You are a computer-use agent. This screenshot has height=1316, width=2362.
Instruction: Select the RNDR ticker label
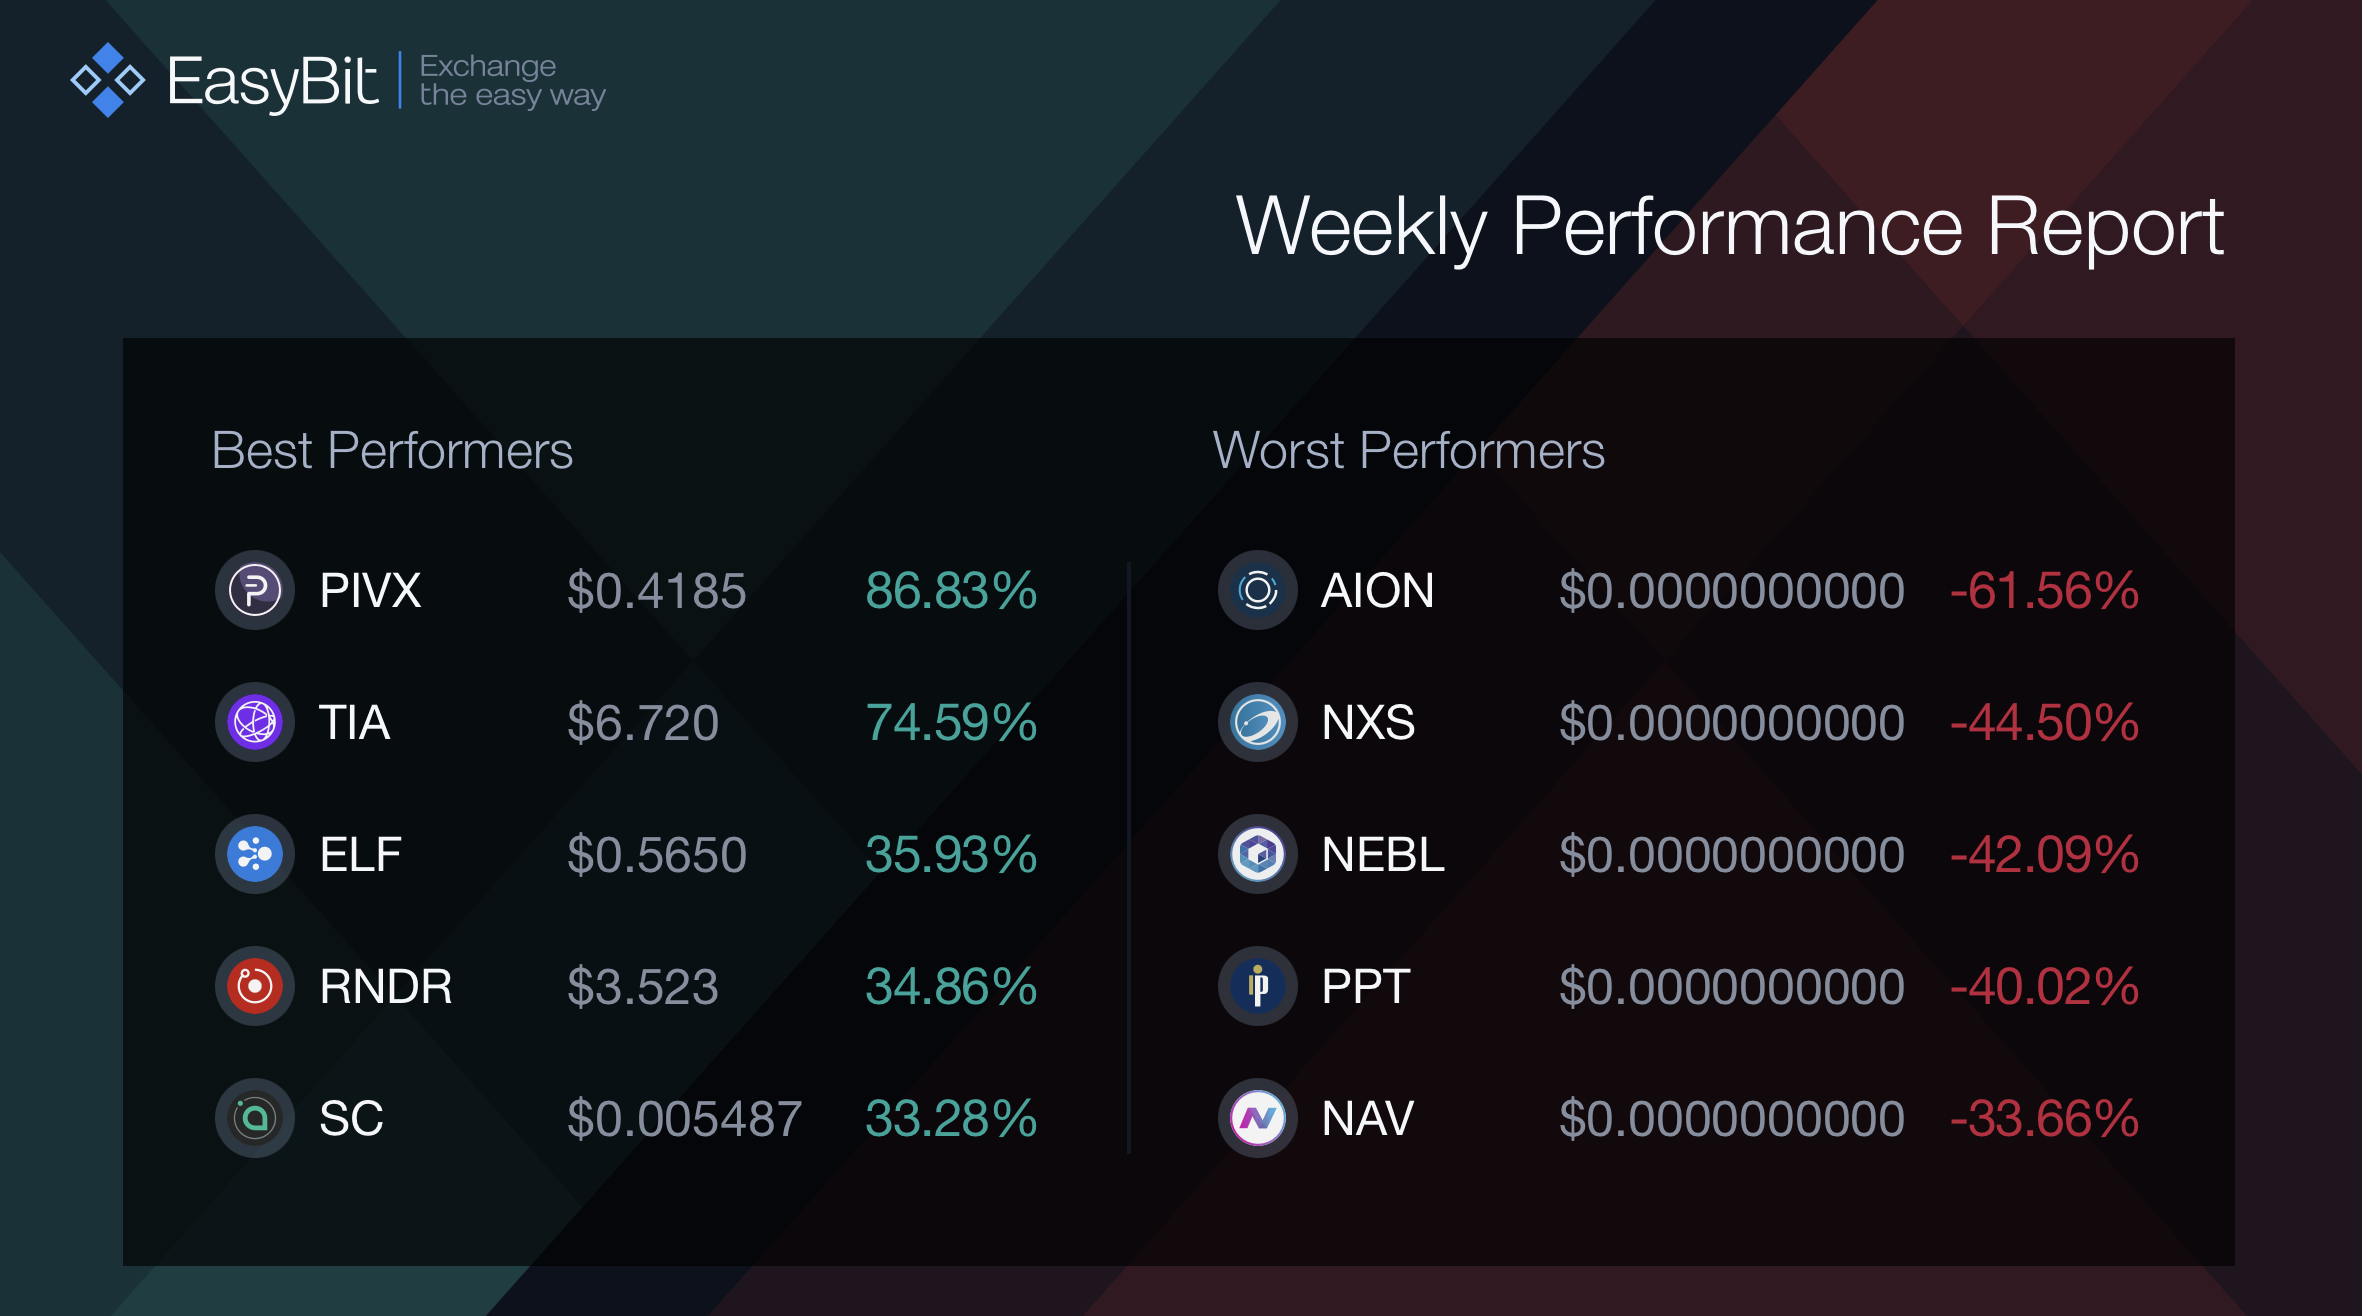click(x=386, y=987)
